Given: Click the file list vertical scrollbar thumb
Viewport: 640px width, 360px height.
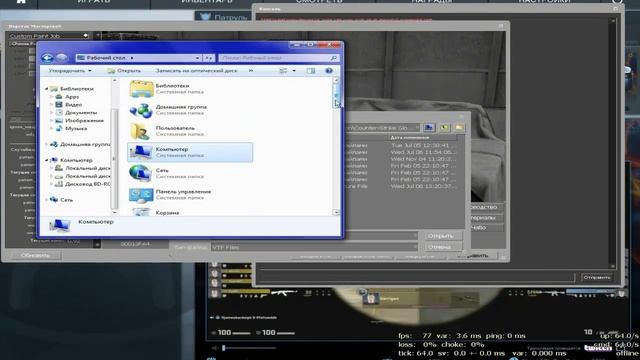Looking at the screenshot, I should coord(337,96).
